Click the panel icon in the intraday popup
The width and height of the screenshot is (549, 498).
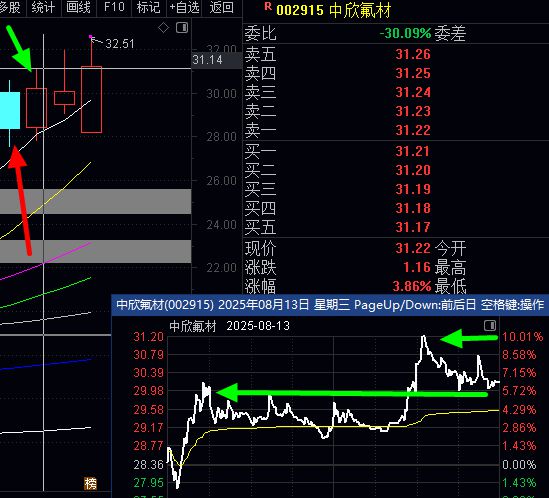[490, 326]
